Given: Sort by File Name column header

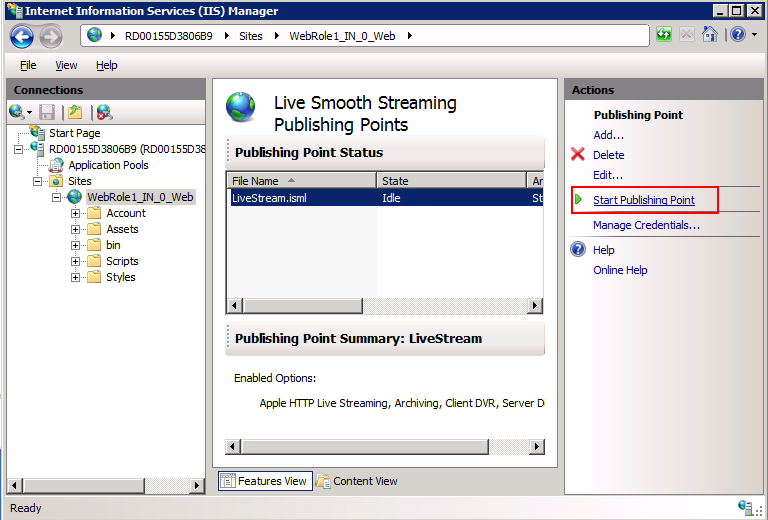Looking at the screenshot, I should tap(302, 181).
